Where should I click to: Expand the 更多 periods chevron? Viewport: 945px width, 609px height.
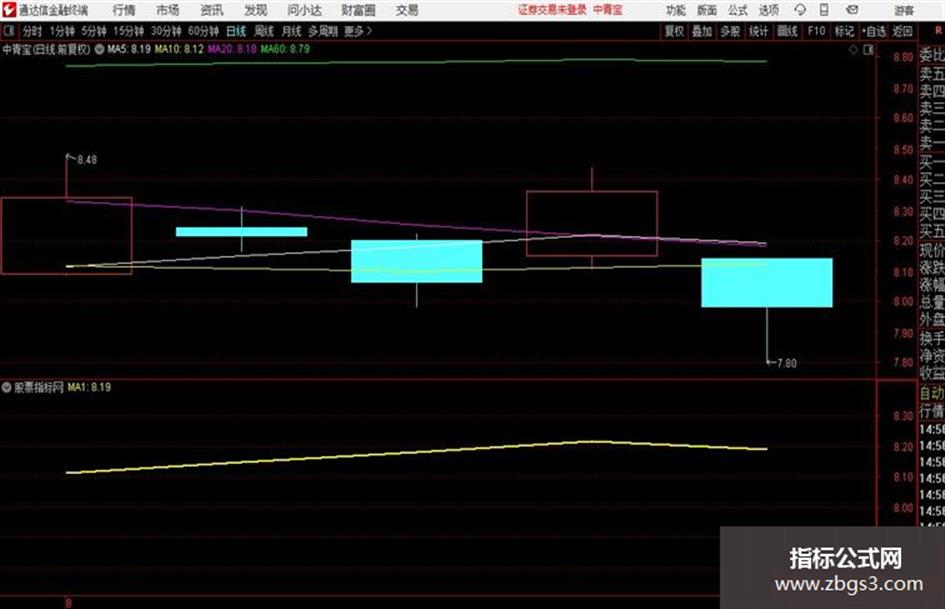[x=369, y=31]
